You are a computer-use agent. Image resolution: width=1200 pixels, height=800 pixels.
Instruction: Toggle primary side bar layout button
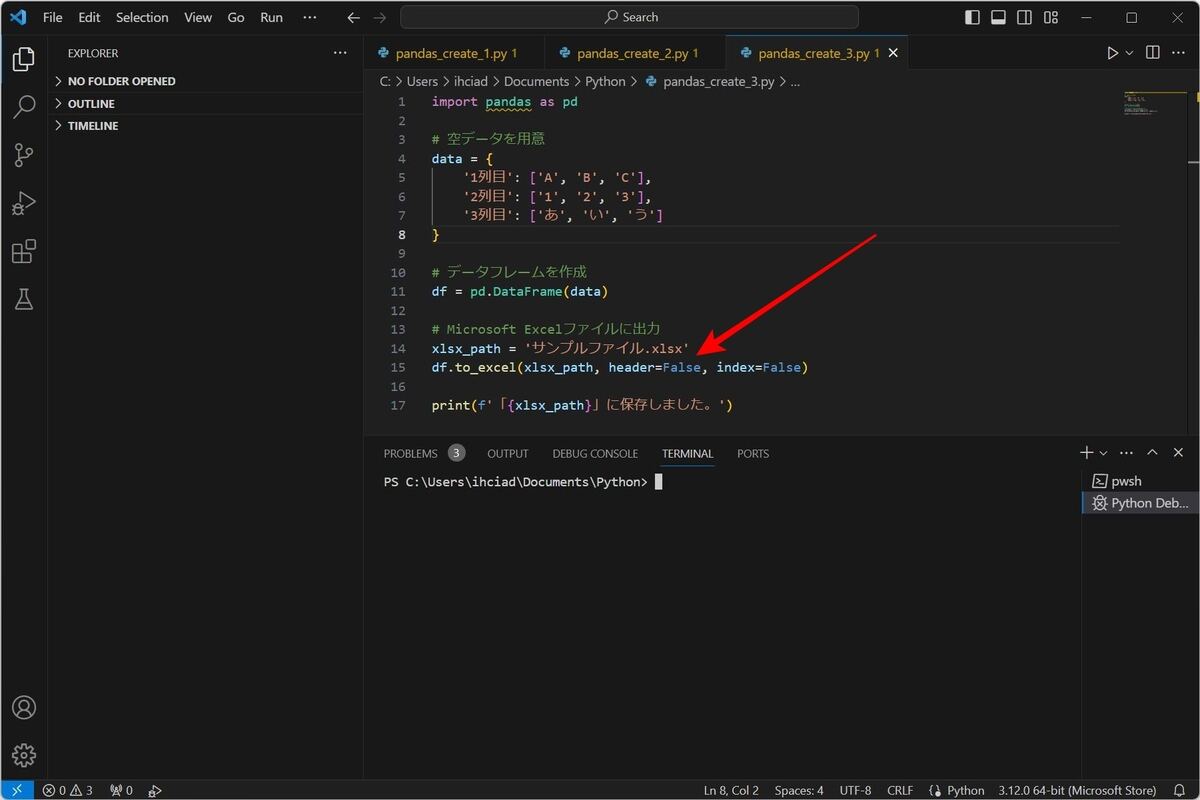coord(972,17)
